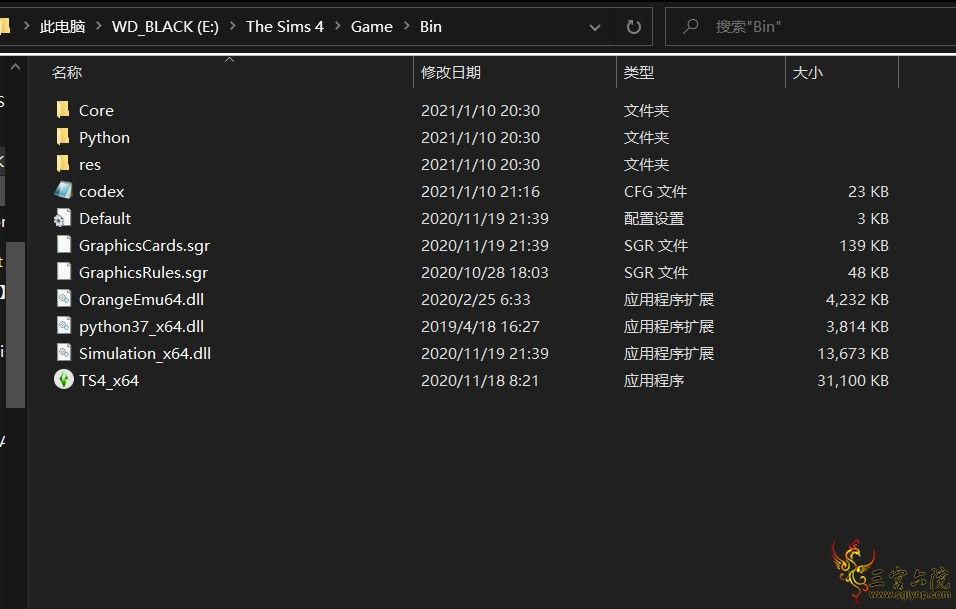Click the Bin breadcrumb segment

point(430,26)
